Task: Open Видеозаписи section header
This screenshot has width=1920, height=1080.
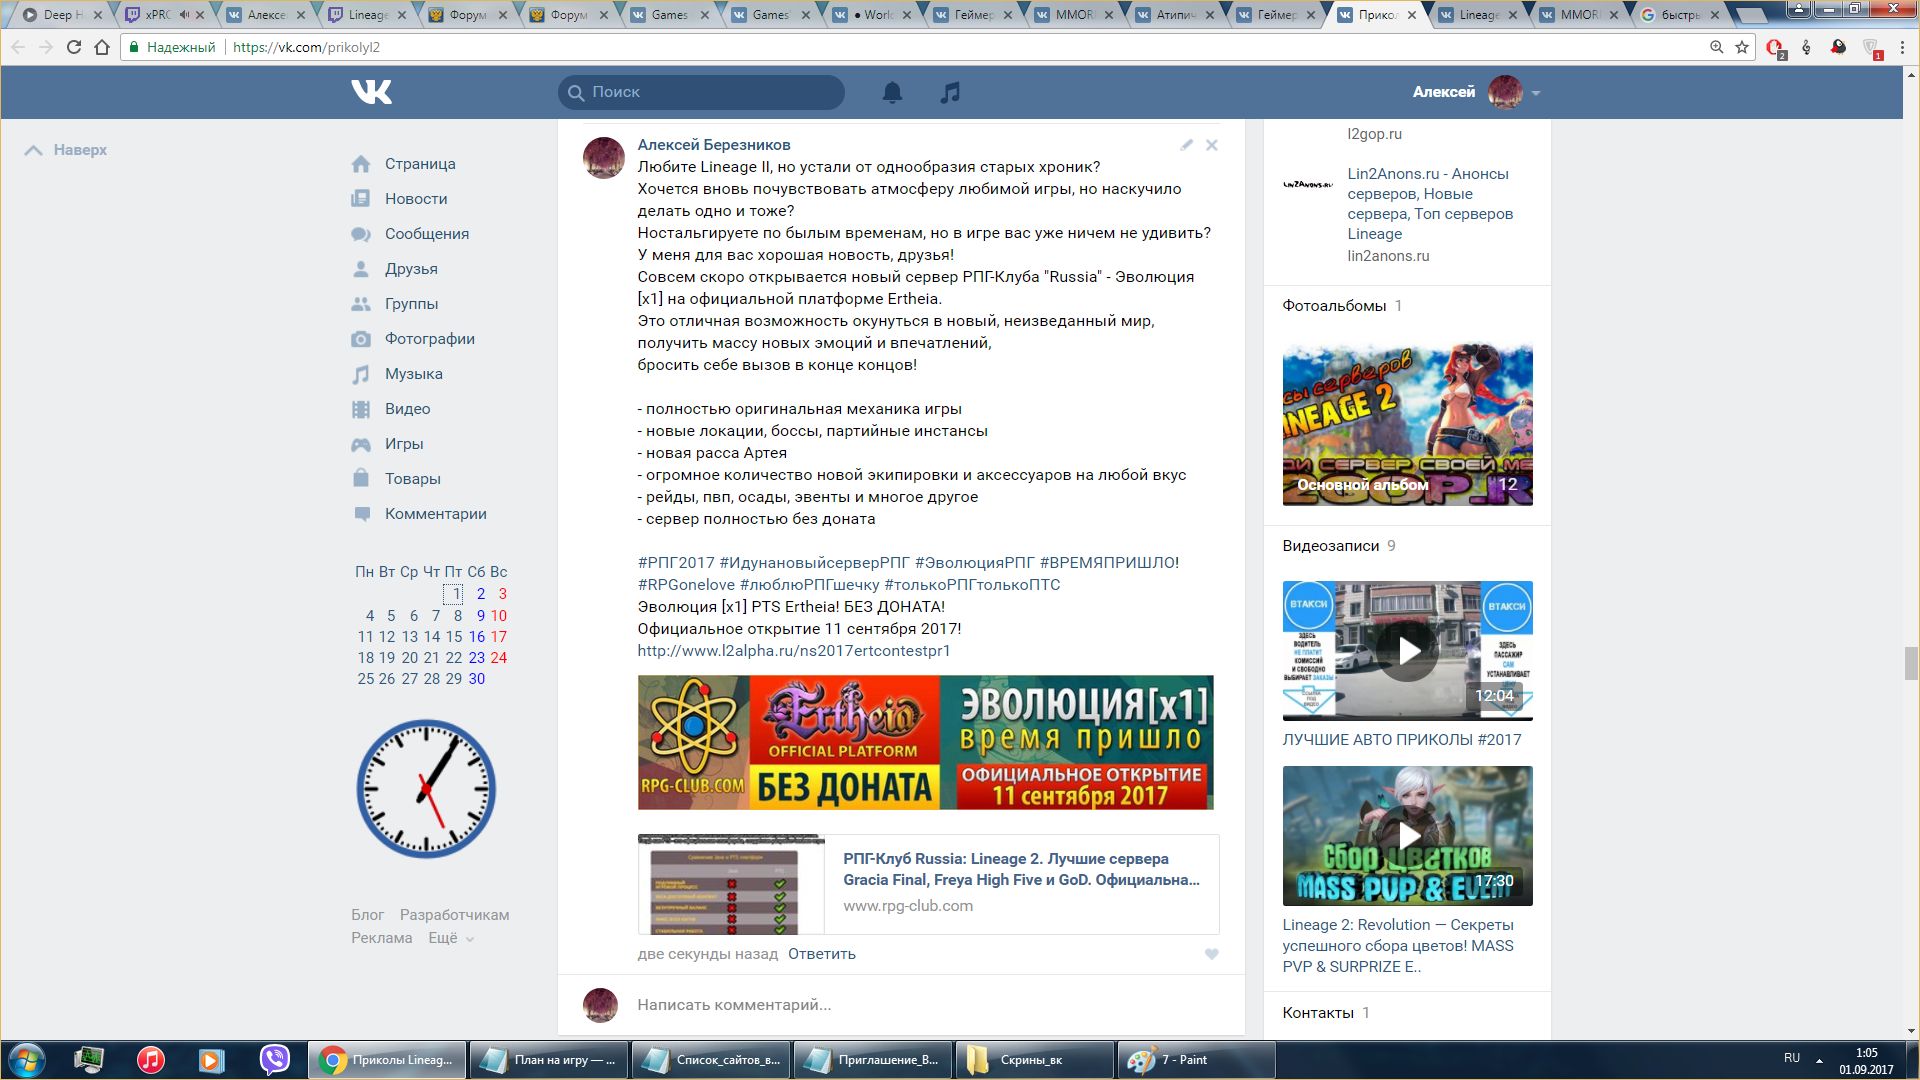Action: tap(1330, 546)
